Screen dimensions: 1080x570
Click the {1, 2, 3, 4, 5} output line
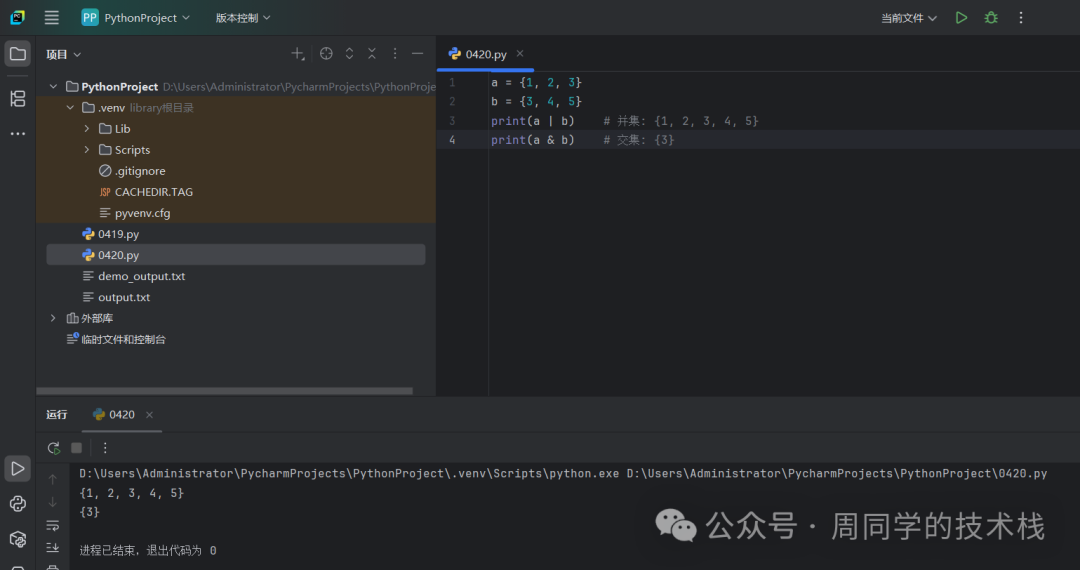(x=132, y=493)
